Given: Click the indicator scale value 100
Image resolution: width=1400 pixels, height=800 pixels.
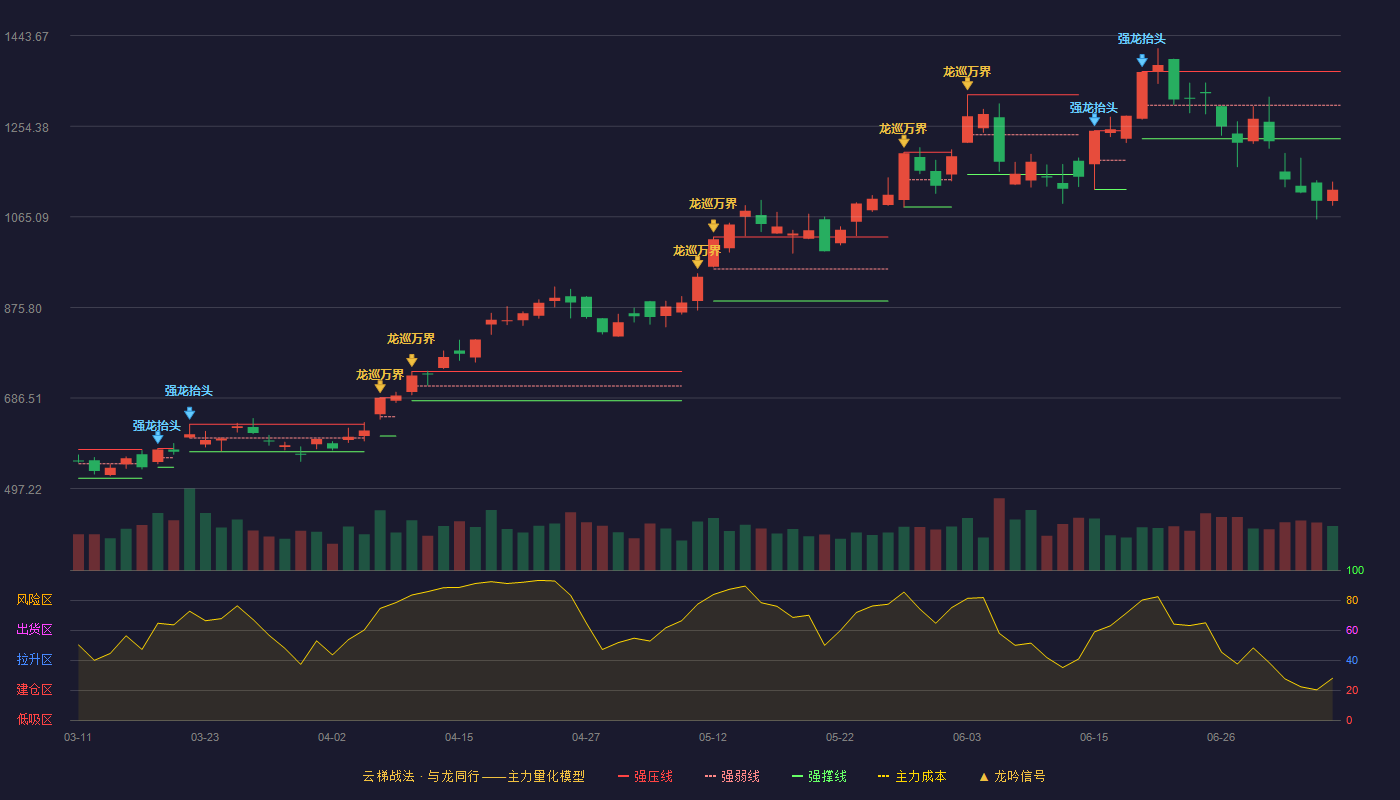Looking at the screenshot, I should click(1355, 570).
